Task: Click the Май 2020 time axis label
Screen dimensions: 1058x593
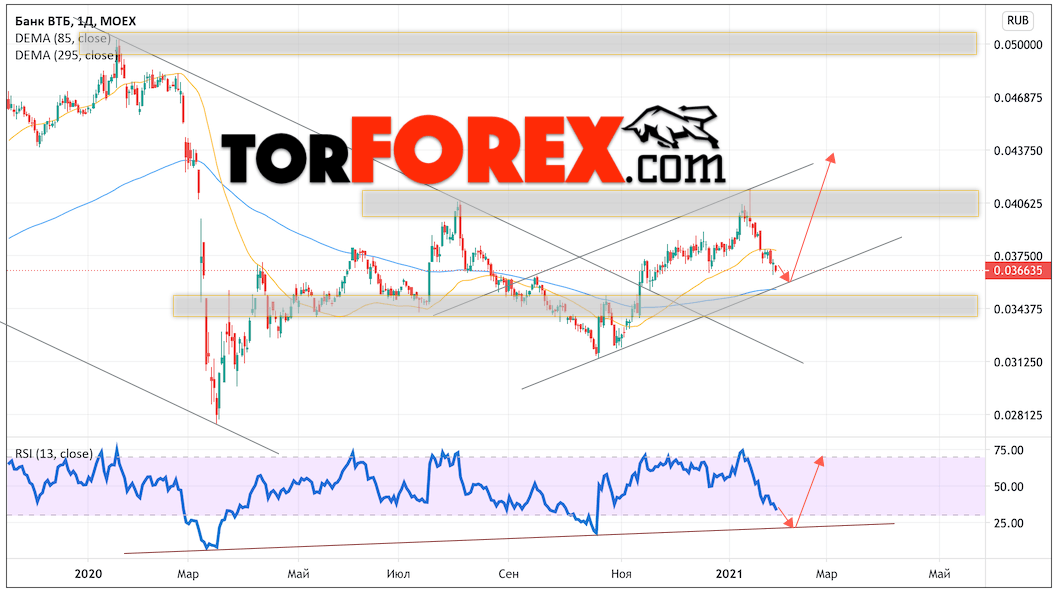Action: coord(298,574)
